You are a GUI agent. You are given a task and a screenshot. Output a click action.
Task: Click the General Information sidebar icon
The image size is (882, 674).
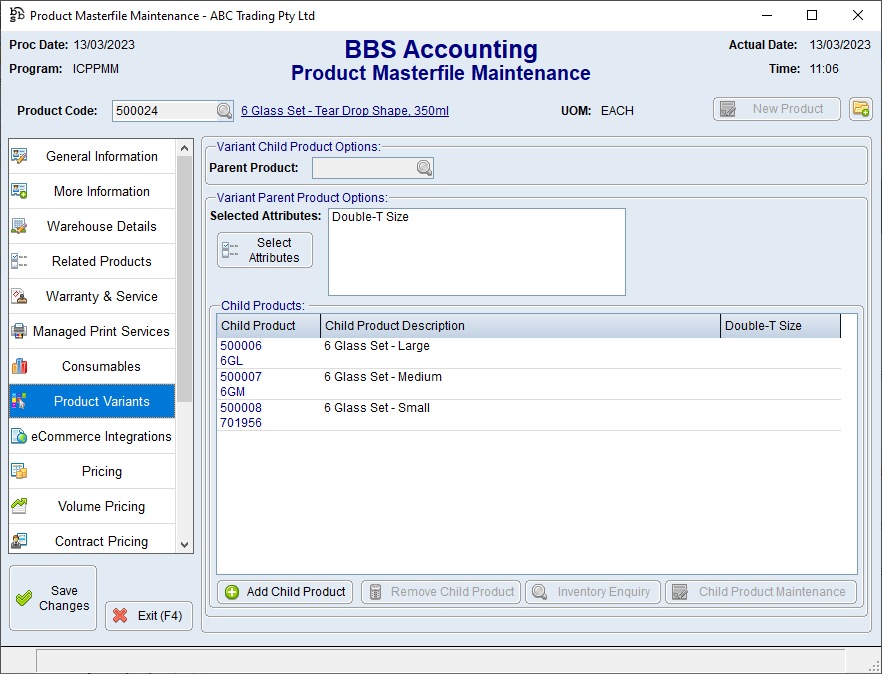click(19, 156)
